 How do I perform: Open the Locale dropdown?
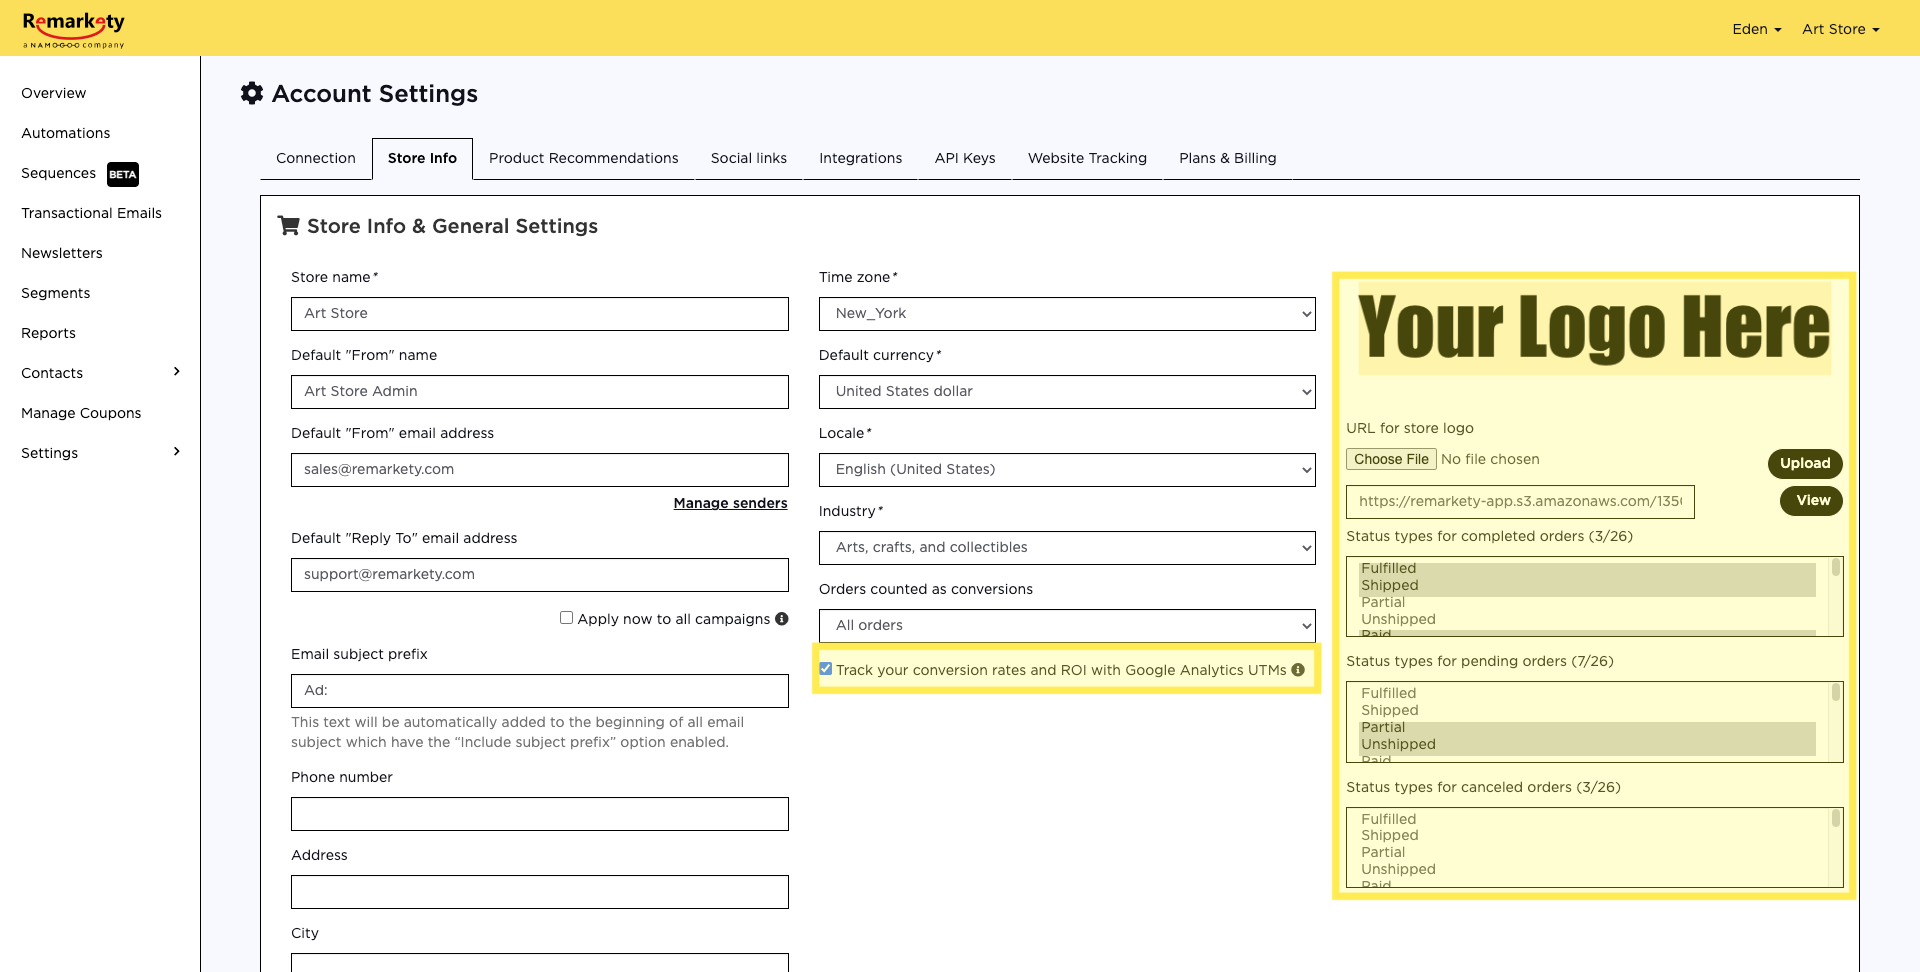pos(1067,470)
